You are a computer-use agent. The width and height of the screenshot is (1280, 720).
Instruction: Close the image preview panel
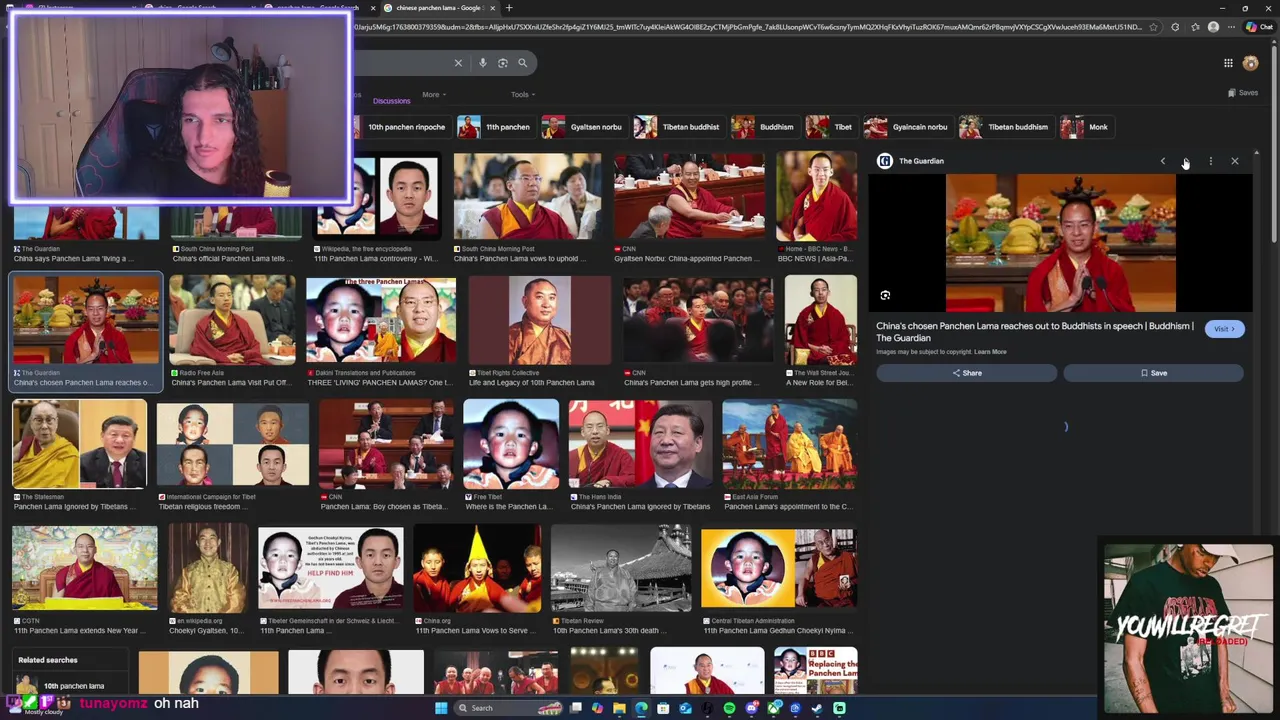point(1234,161)
